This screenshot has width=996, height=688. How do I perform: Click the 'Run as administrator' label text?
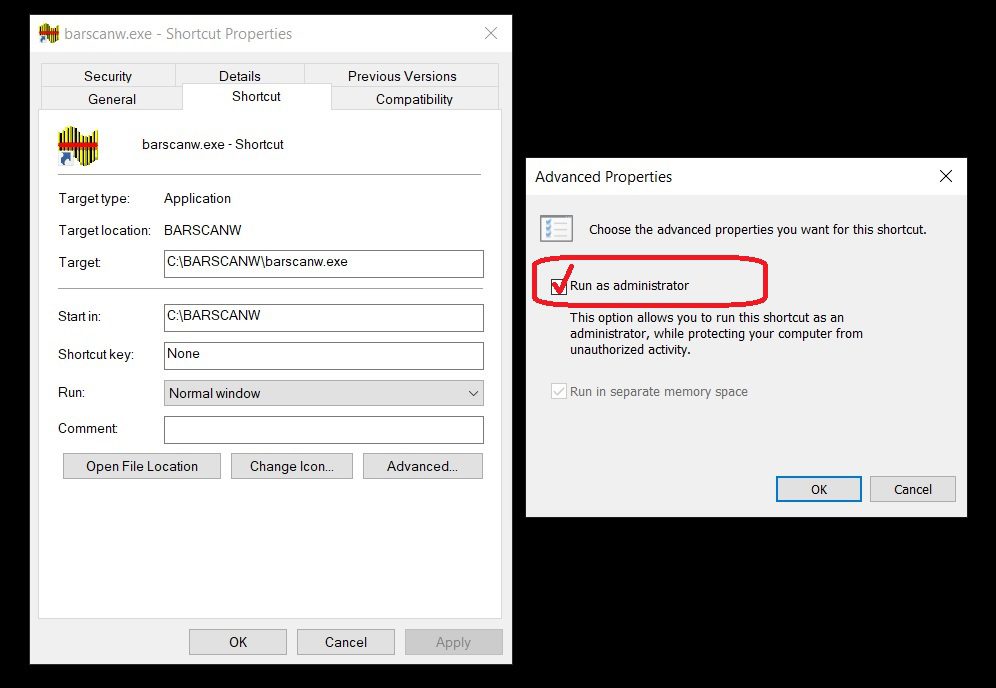click(629, 286)
